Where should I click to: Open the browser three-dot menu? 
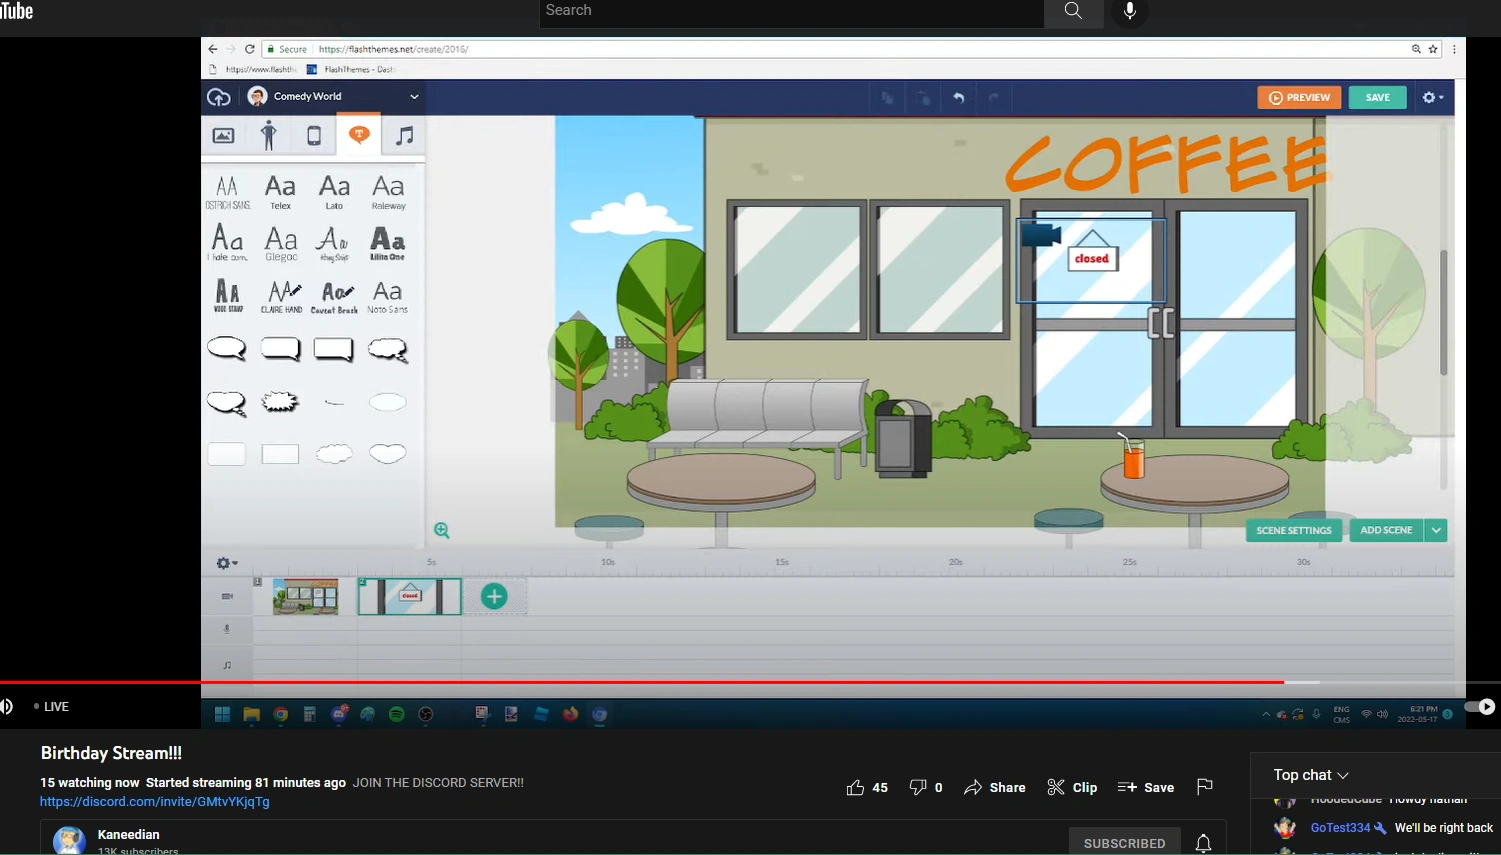pyautogui.click(x=1454, y=49)
